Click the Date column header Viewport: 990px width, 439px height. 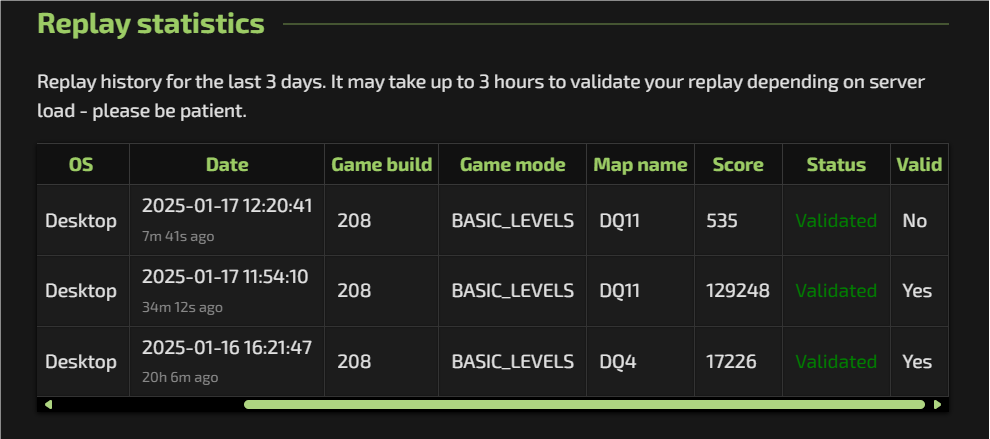227,165
